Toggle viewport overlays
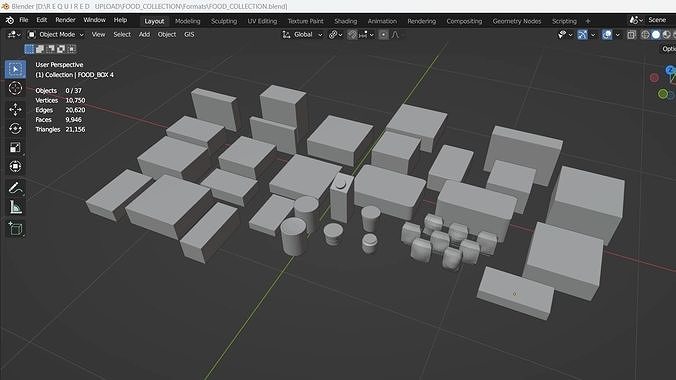The height and width of the screenshot is (380, 676). (607, 35)
